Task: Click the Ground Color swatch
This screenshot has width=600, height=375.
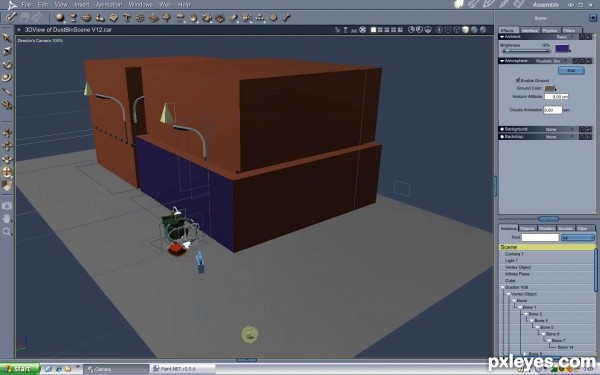Action: [x=549, y=88]
